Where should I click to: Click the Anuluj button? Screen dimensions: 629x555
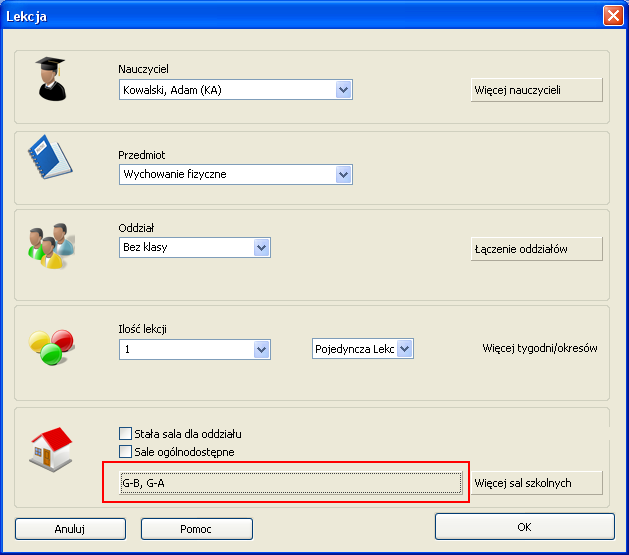point(70,529)
